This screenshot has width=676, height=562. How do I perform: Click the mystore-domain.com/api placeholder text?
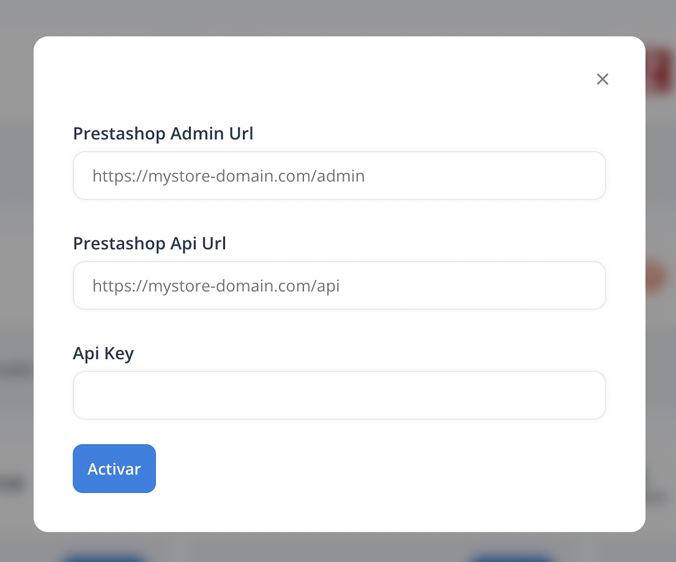pos(216,286)
